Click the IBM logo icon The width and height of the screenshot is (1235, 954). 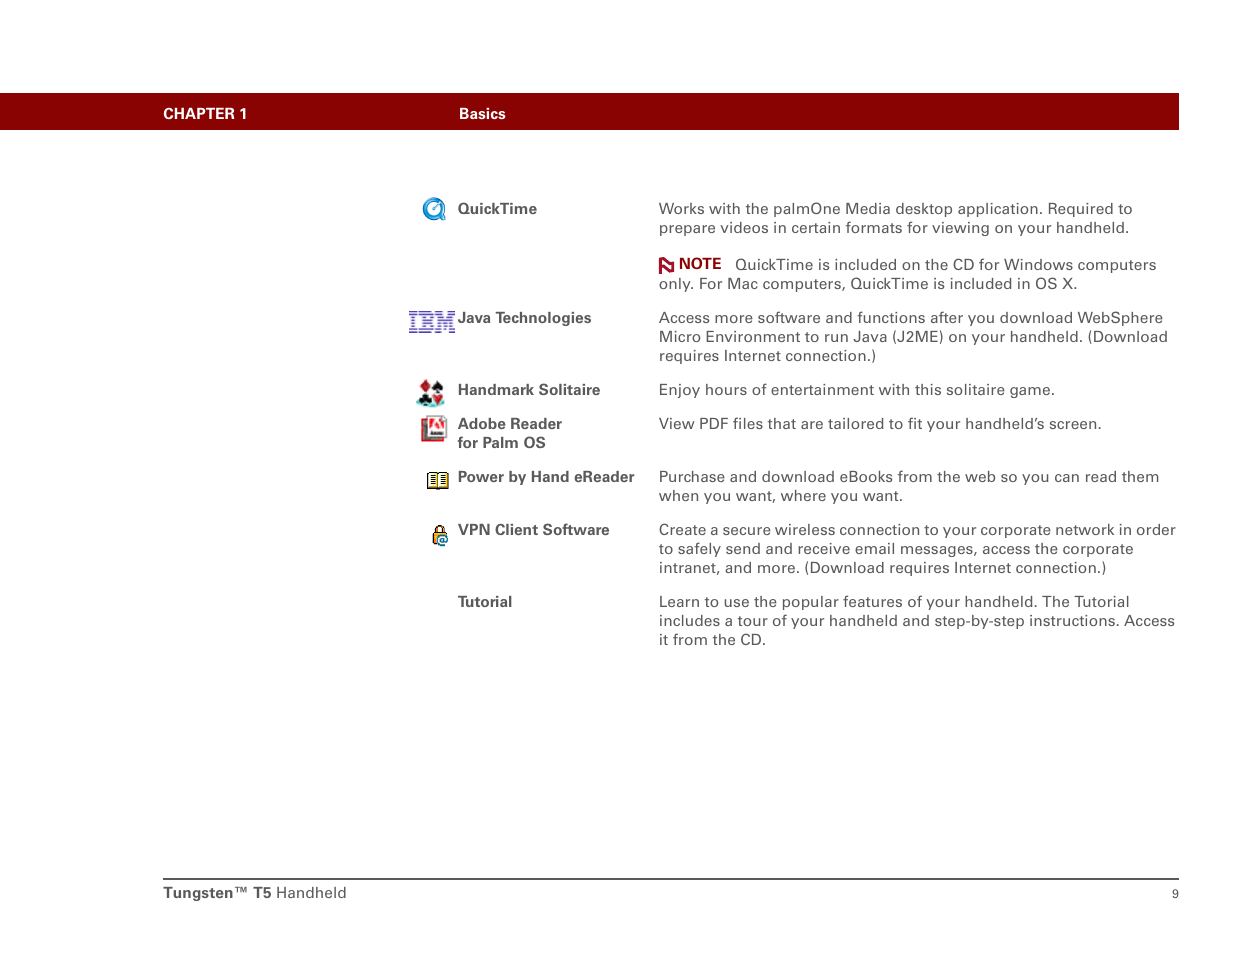[432, 321]
